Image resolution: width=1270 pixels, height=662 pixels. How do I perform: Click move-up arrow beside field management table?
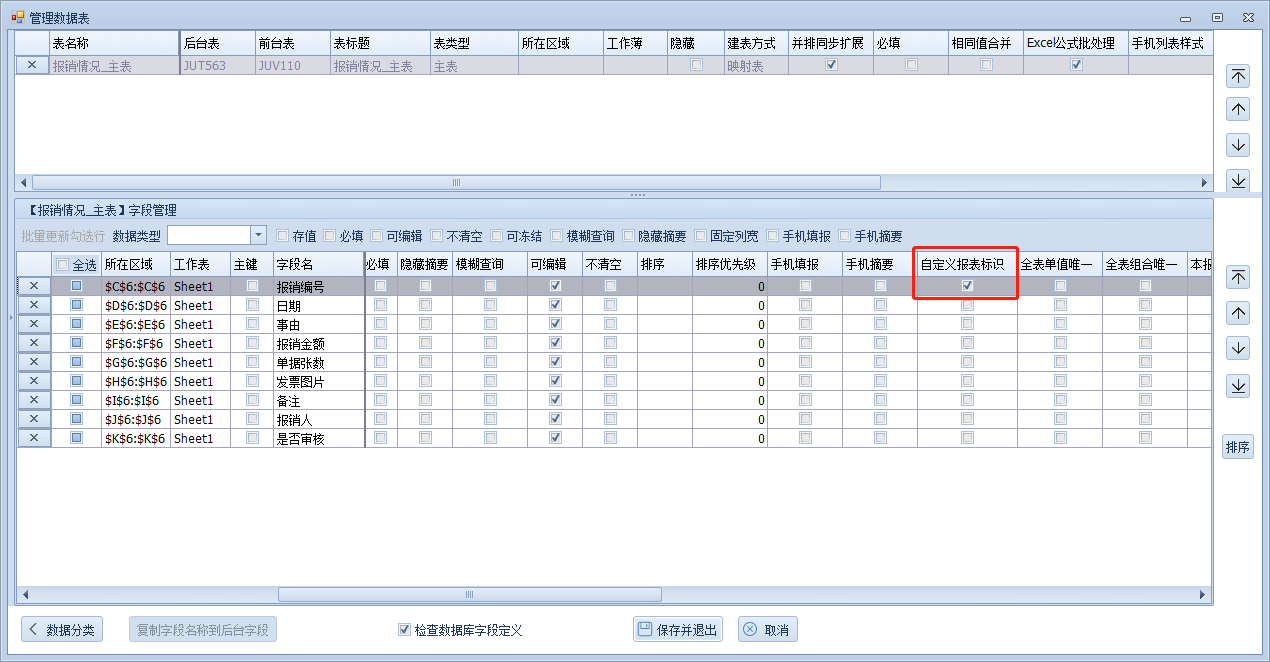coord(1238,313)
